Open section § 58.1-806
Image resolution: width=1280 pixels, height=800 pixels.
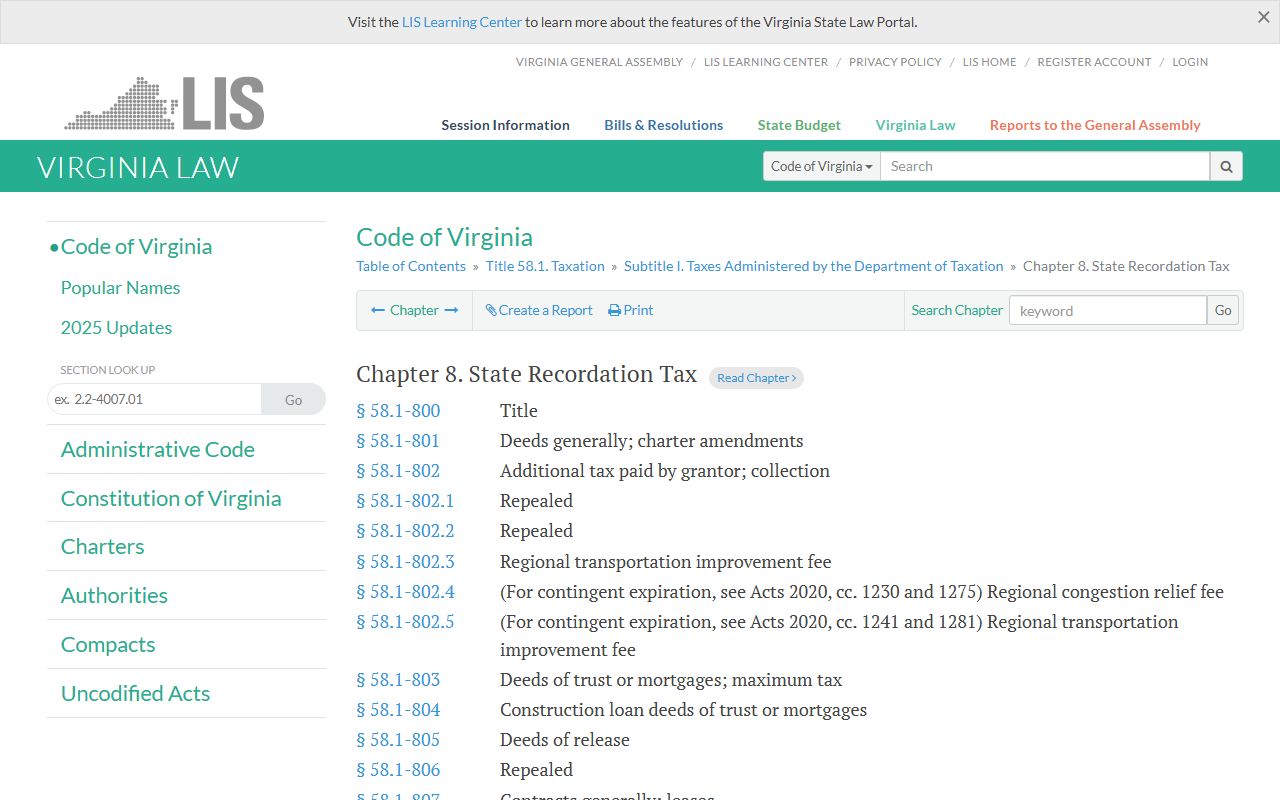pyautogui.click(x=398, y=770)
